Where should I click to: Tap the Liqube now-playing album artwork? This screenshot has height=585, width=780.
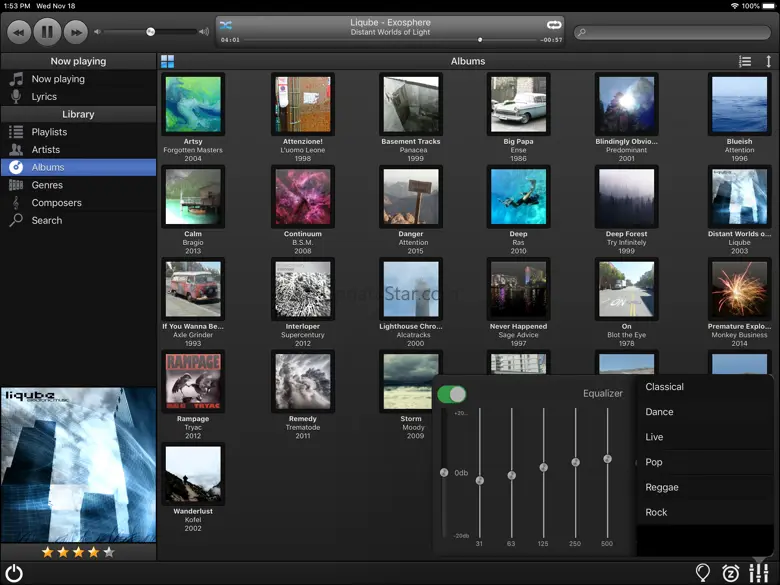pyautogui.click(x=79, y=465)
